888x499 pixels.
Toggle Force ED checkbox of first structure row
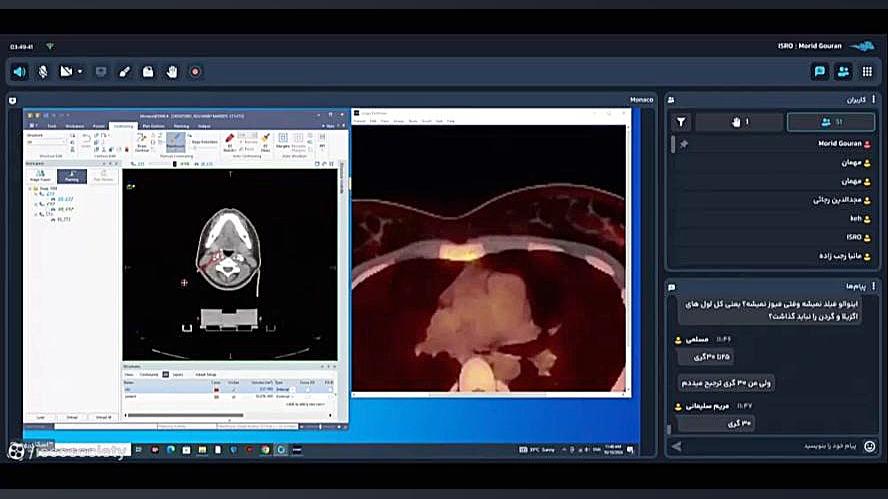coord(307,390)
